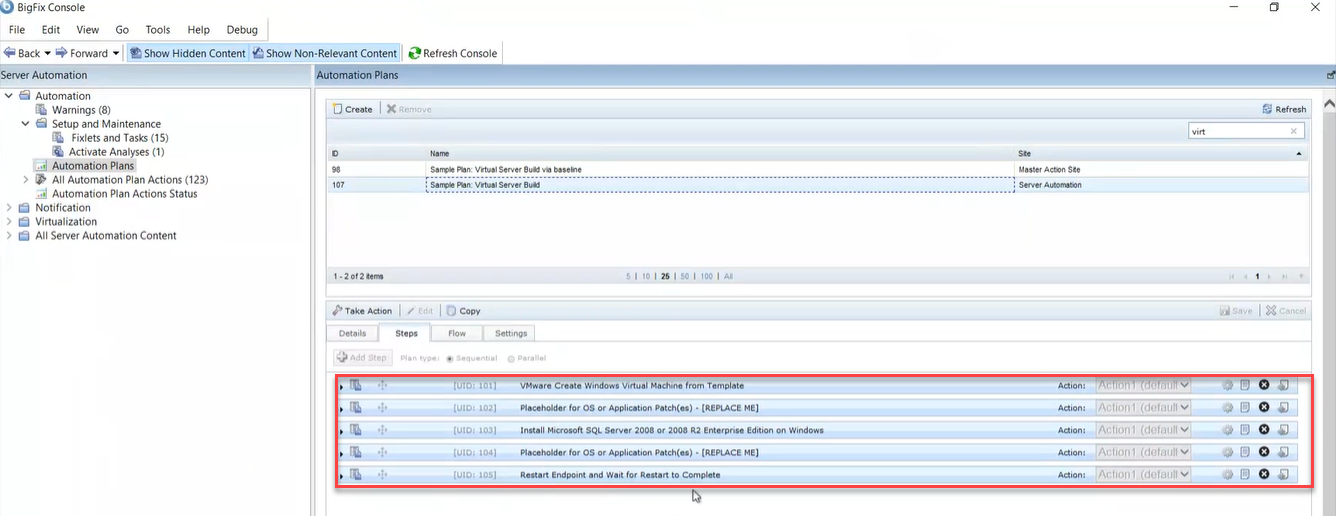Click the Warnings (8) node icon

tap(41, 110)
